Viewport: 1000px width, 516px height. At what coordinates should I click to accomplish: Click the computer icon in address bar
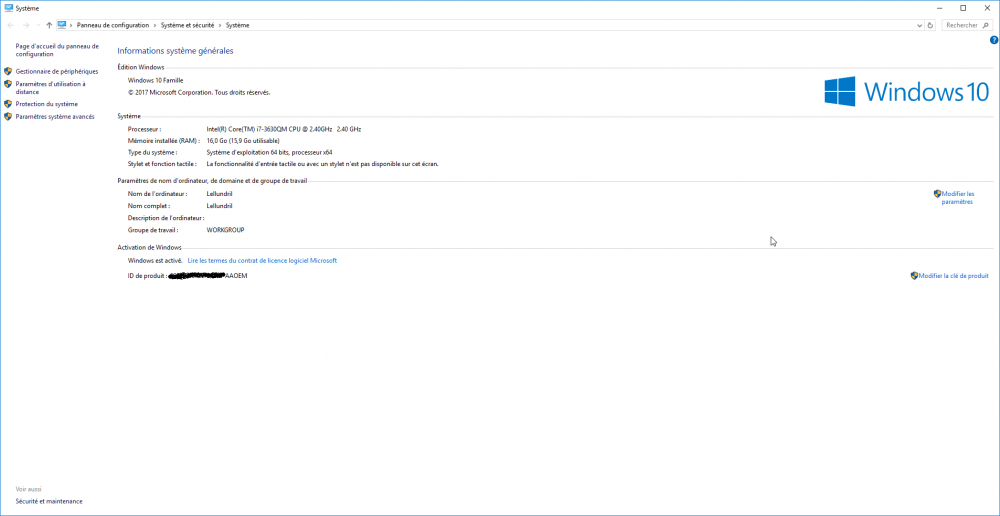pyautogui.click(x=62, y=25)
